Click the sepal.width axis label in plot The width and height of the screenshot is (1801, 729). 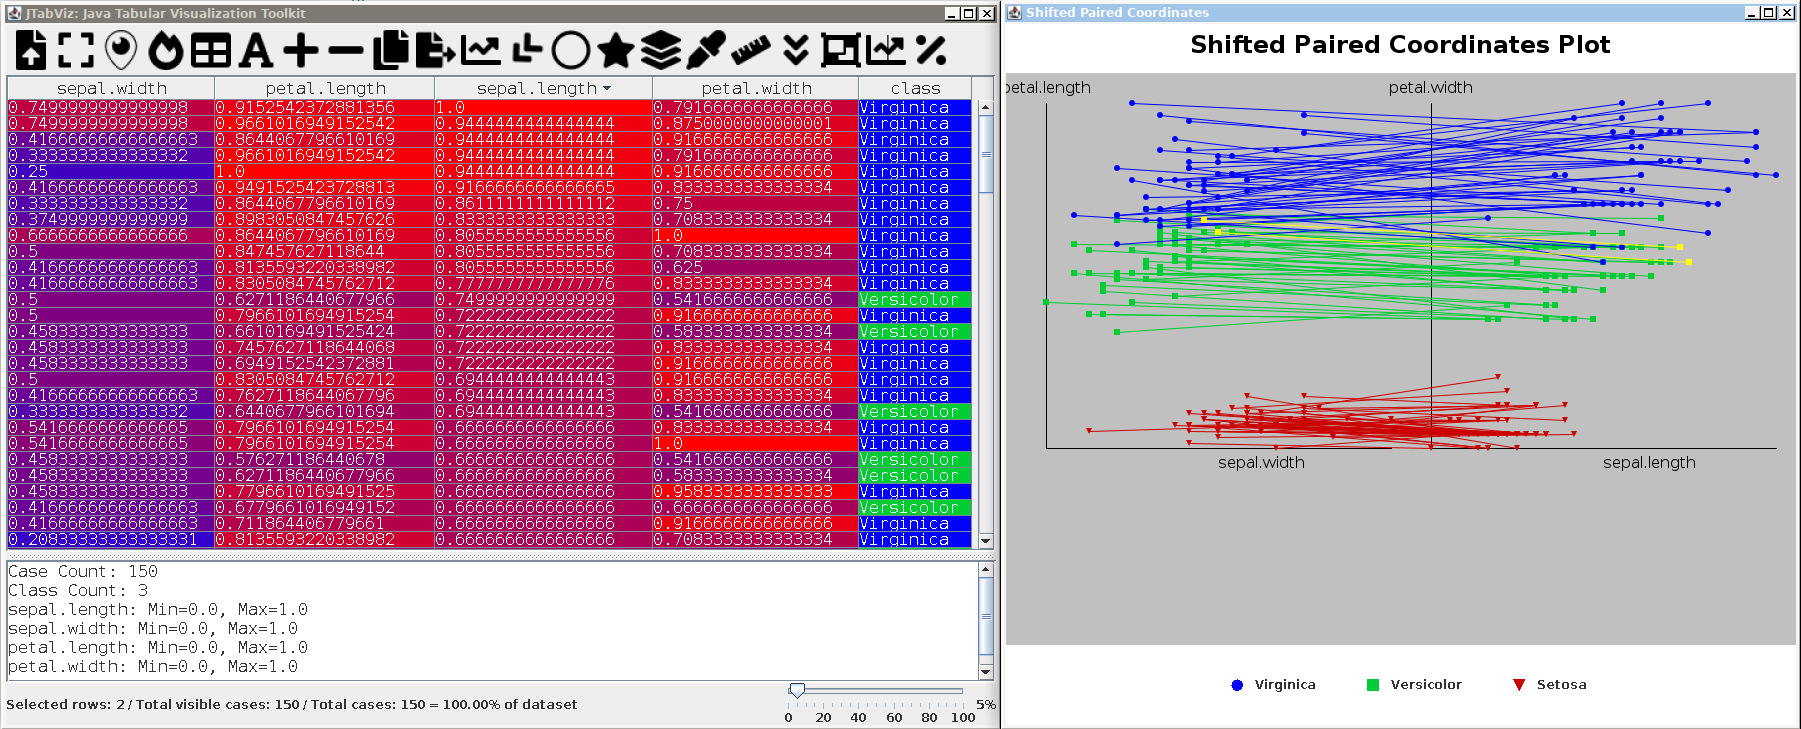pyautogui.click(x=1261, y=462)
